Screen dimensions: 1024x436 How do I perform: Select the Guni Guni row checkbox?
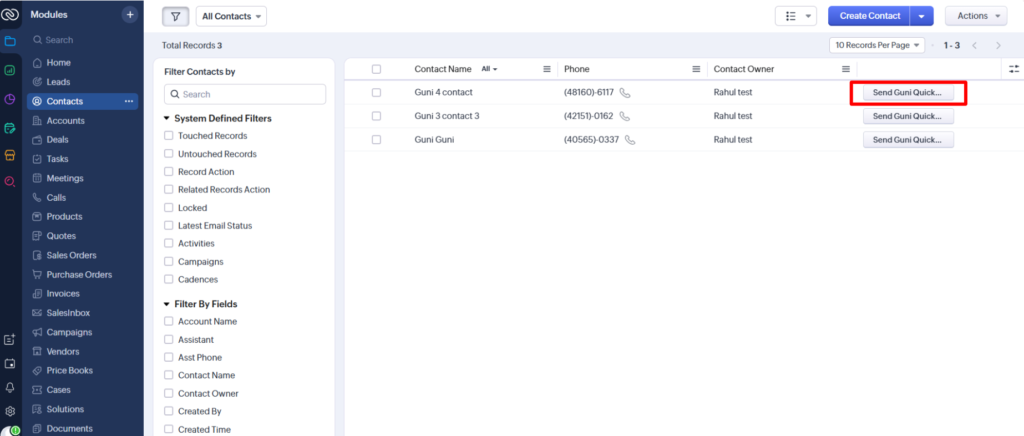pyautogui.click(x=376, y=140)
